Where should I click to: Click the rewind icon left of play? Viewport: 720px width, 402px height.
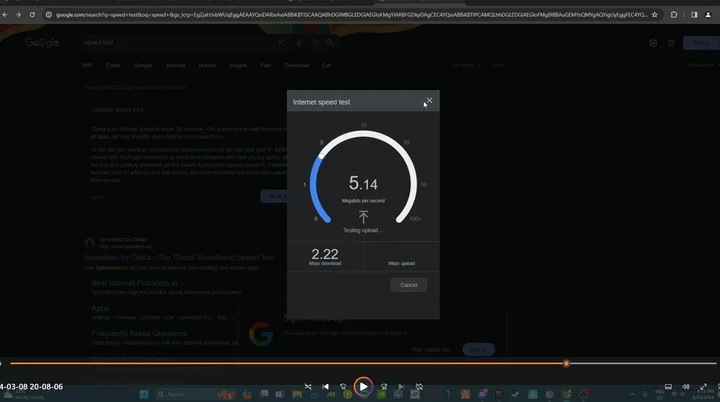point(344,386)
